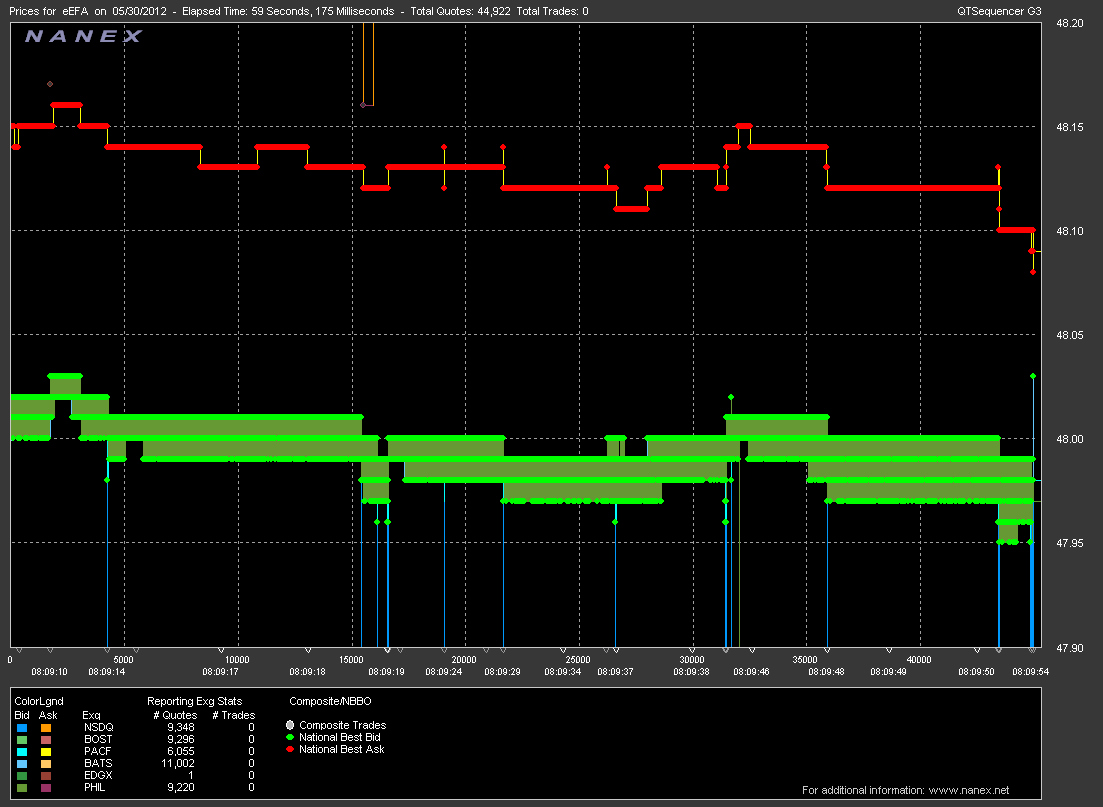Click the 48.15 price axis label
This screenshot has height=807, width=1103.
pyautogui.click(x=1070, y=127)
